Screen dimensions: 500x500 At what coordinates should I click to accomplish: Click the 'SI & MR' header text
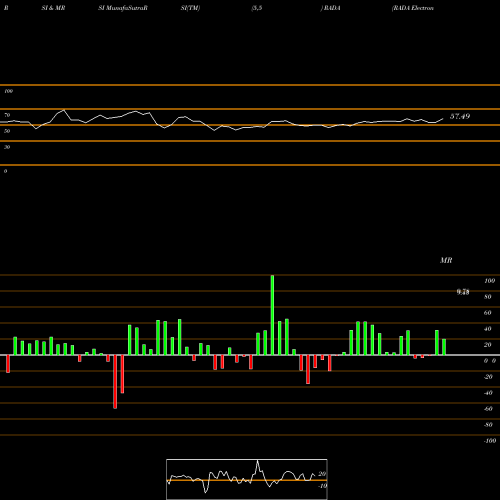pyautogui.click(x=53, y=8)
